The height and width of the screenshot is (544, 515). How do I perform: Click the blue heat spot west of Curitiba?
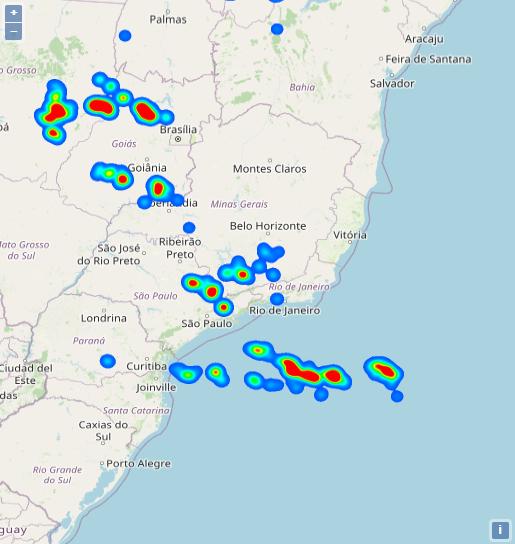(108, 361)
